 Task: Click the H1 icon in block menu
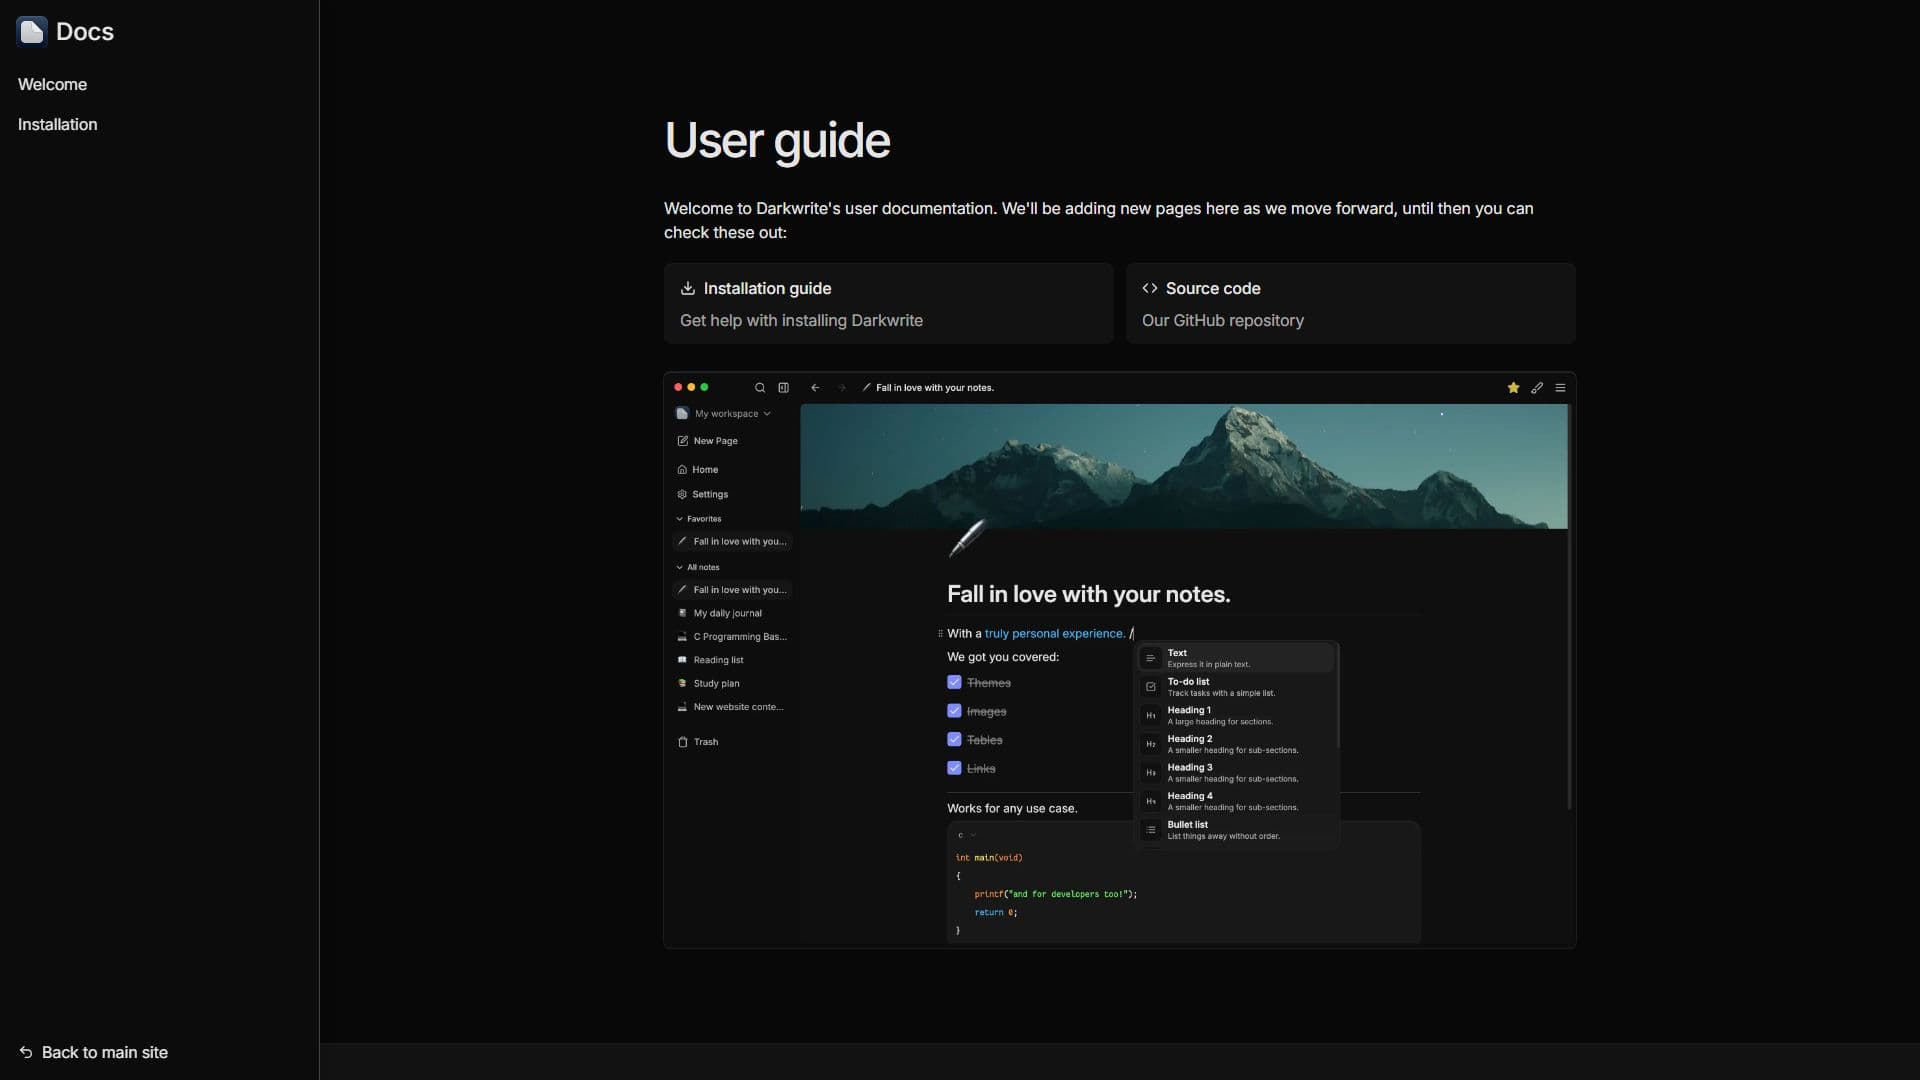tap(1150, 716)
